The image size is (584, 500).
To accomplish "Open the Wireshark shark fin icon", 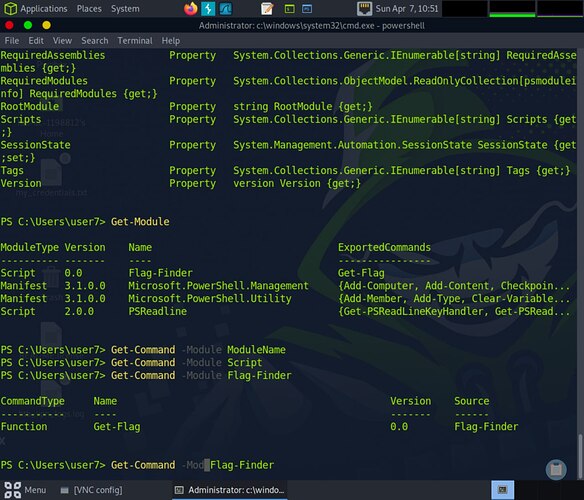I will [x=225, y=9].
